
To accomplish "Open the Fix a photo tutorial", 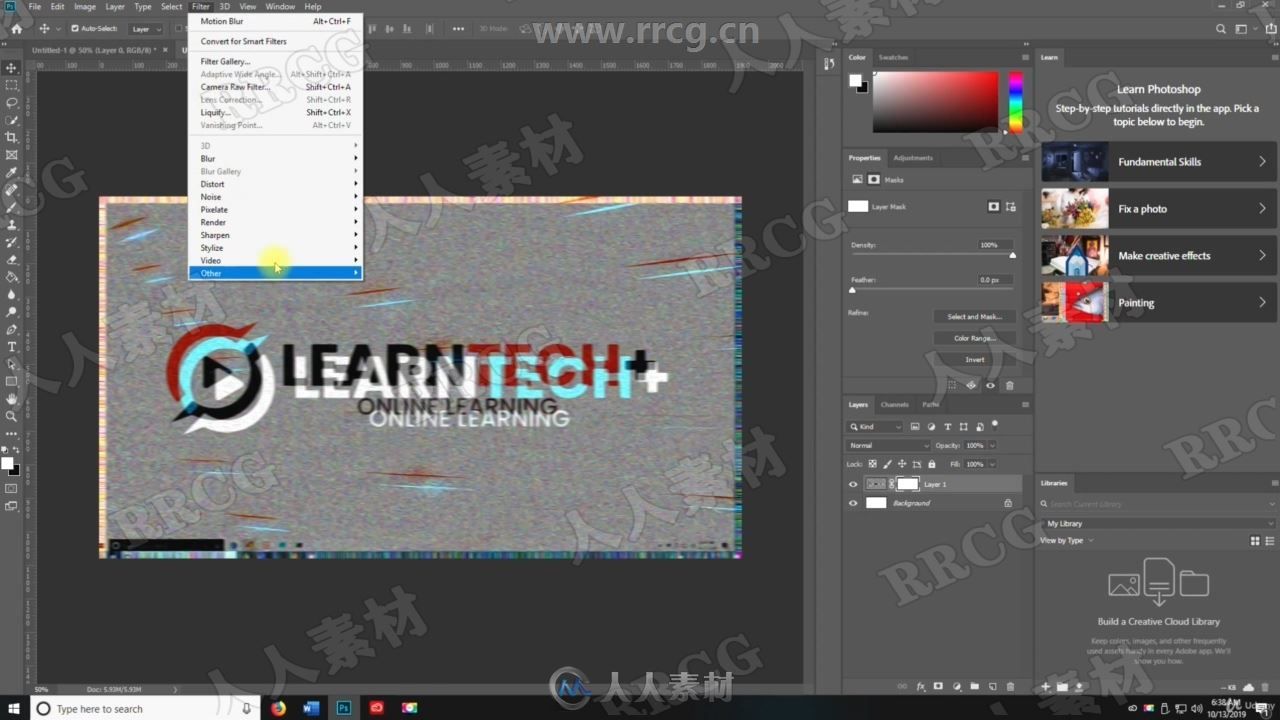I will (1159, 209).
